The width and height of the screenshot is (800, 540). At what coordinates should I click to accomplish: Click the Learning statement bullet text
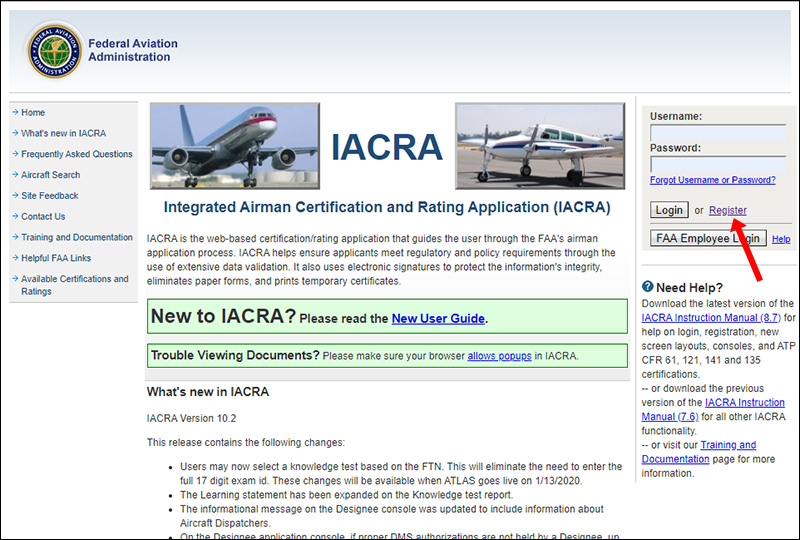346,495
